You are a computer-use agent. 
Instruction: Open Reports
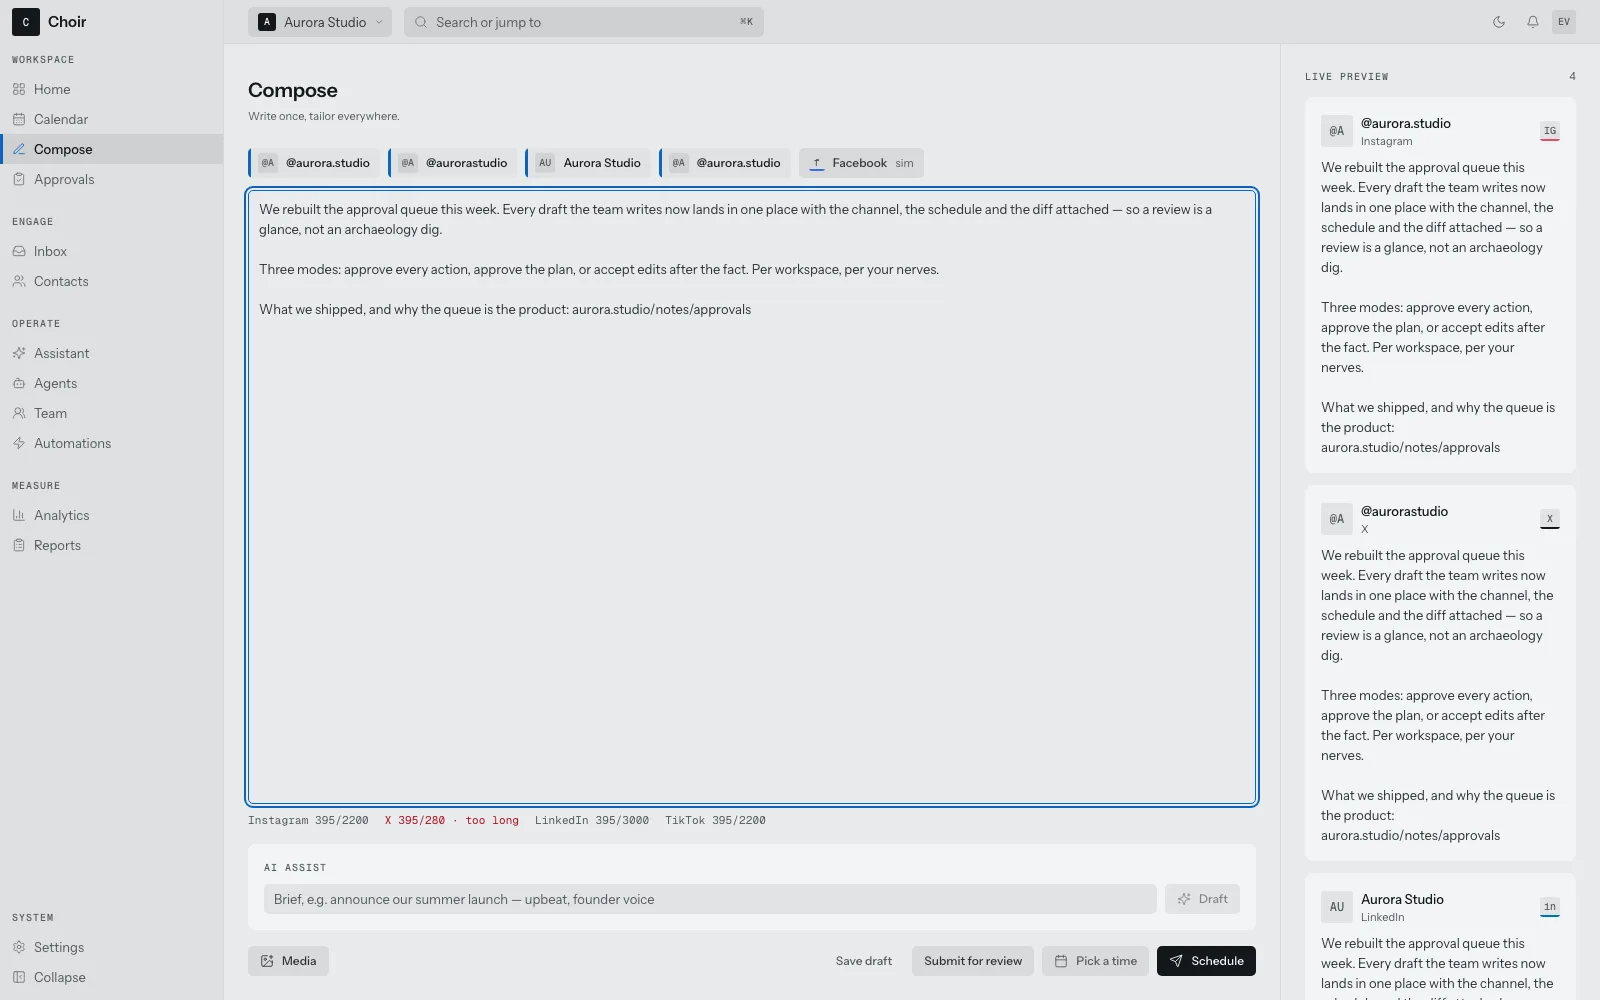[x=111, y=545]
